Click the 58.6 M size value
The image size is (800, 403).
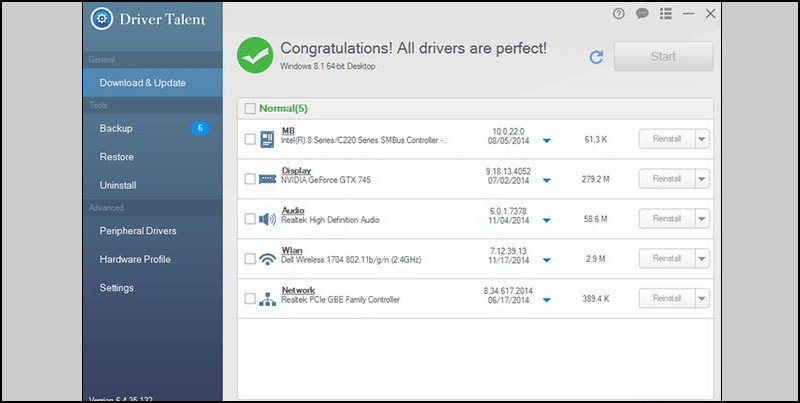coord(595,219)
